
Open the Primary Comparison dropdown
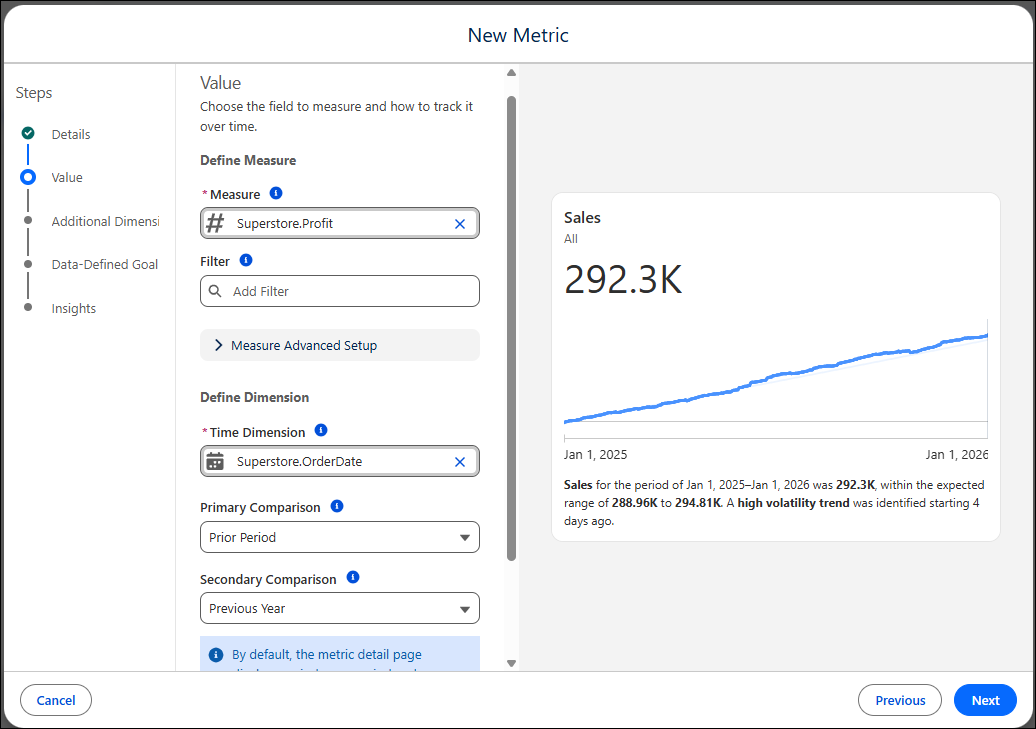click(340, 537)
